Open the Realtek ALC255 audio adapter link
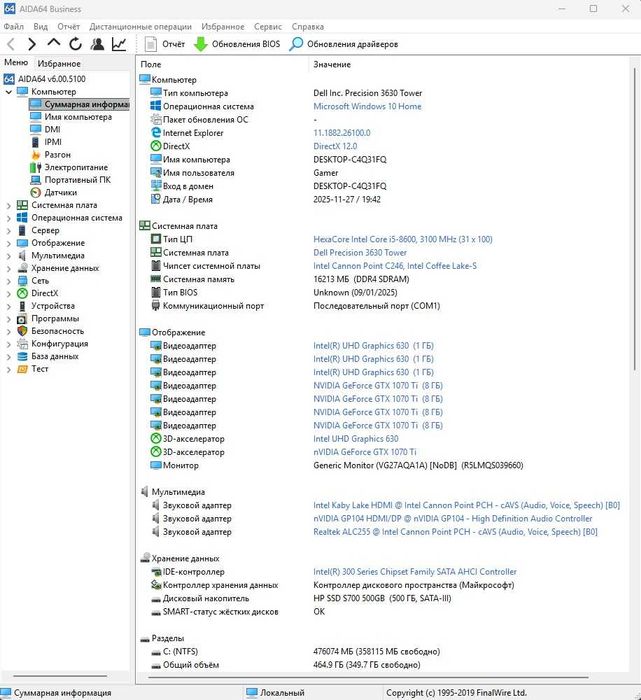This screenshot has height=700, width=641. (x=455, y=532)
